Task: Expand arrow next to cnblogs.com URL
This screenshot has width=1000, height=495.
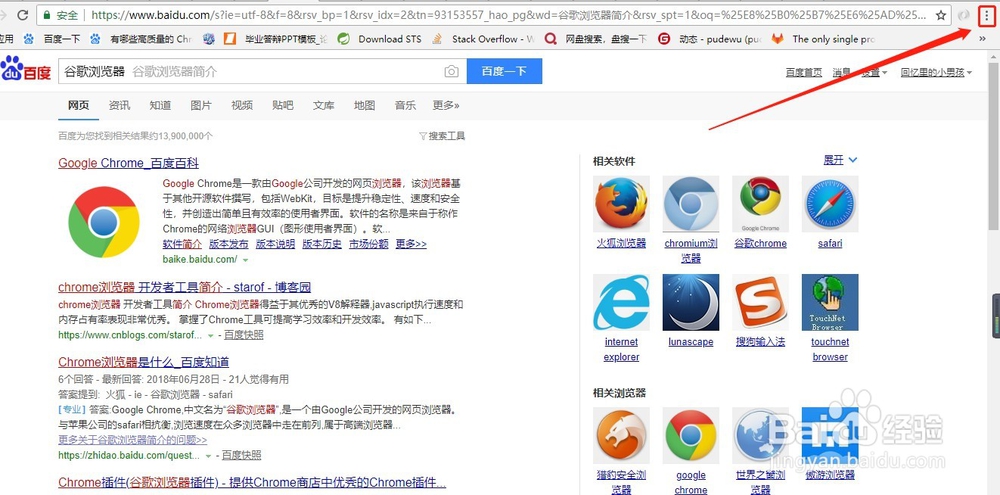Action: pos(210,335)
